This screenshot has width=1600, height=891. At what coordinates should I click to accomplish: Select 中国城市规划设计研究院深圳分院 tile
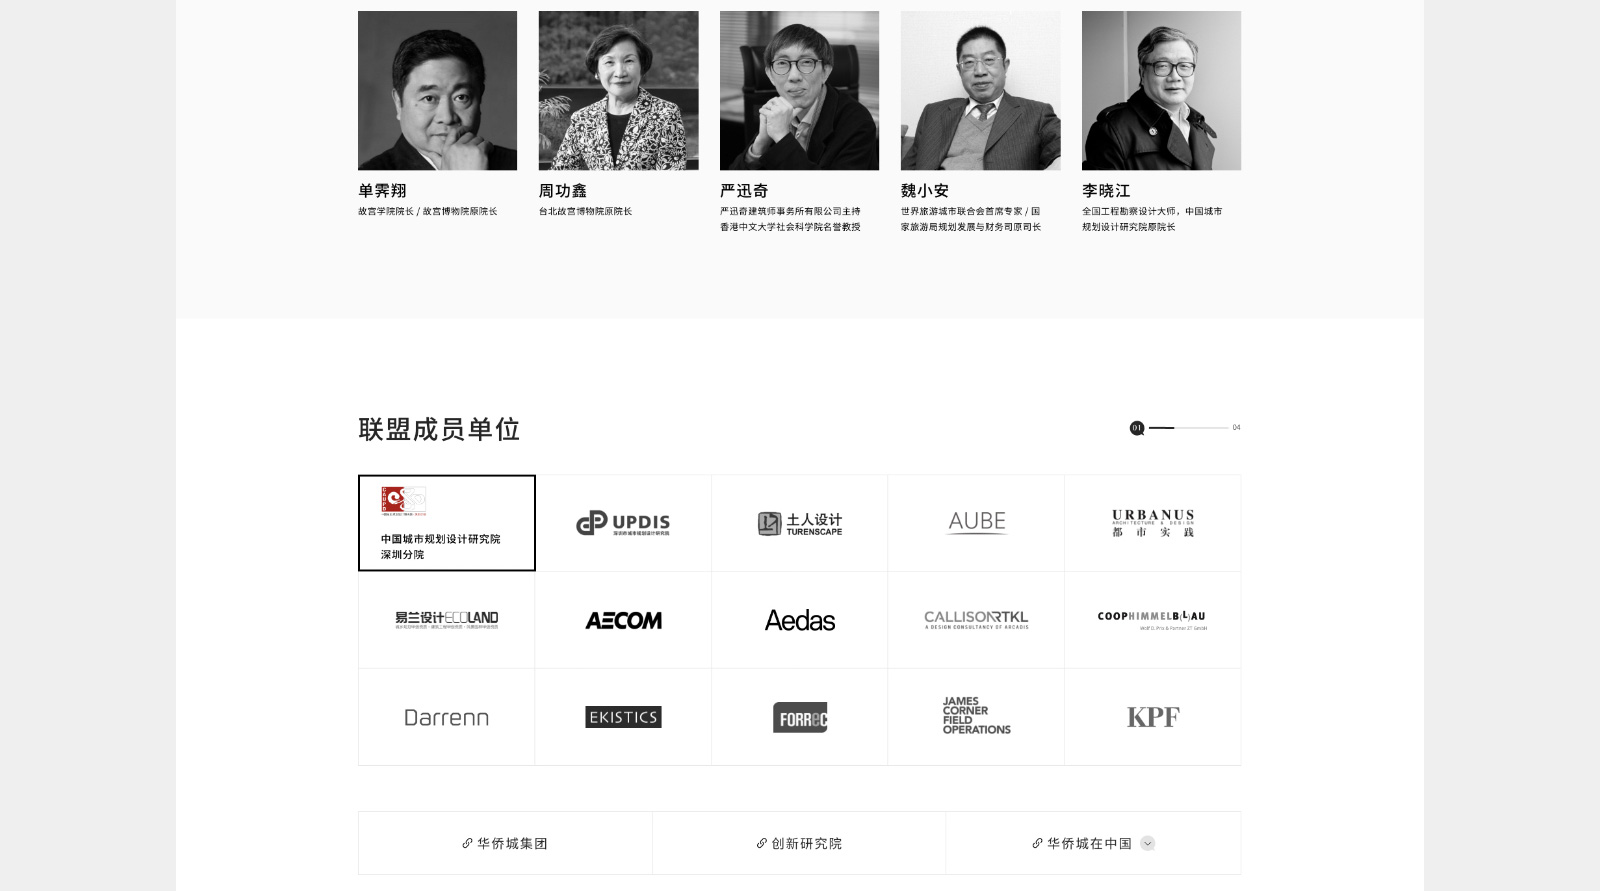(x=447, y=523)
